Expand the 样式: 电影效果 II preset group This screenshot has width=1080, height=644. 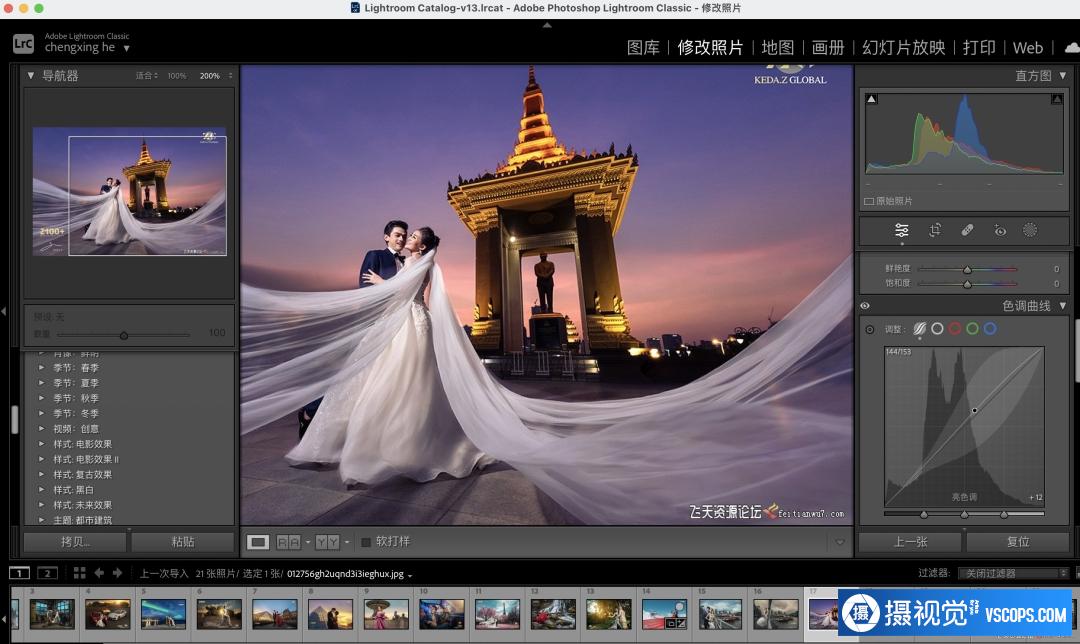(x=41, y=459)
